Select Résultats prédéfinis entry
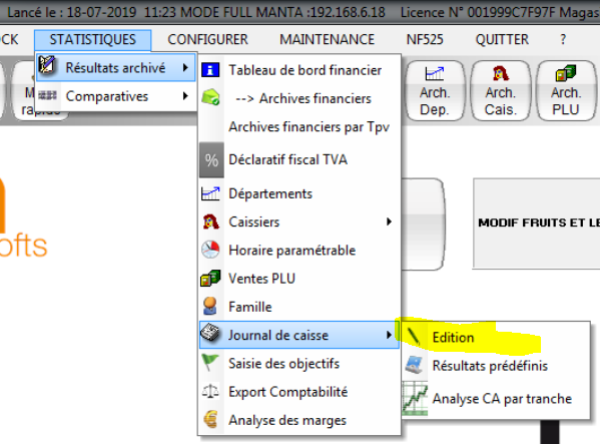 [x=489, y=367]
